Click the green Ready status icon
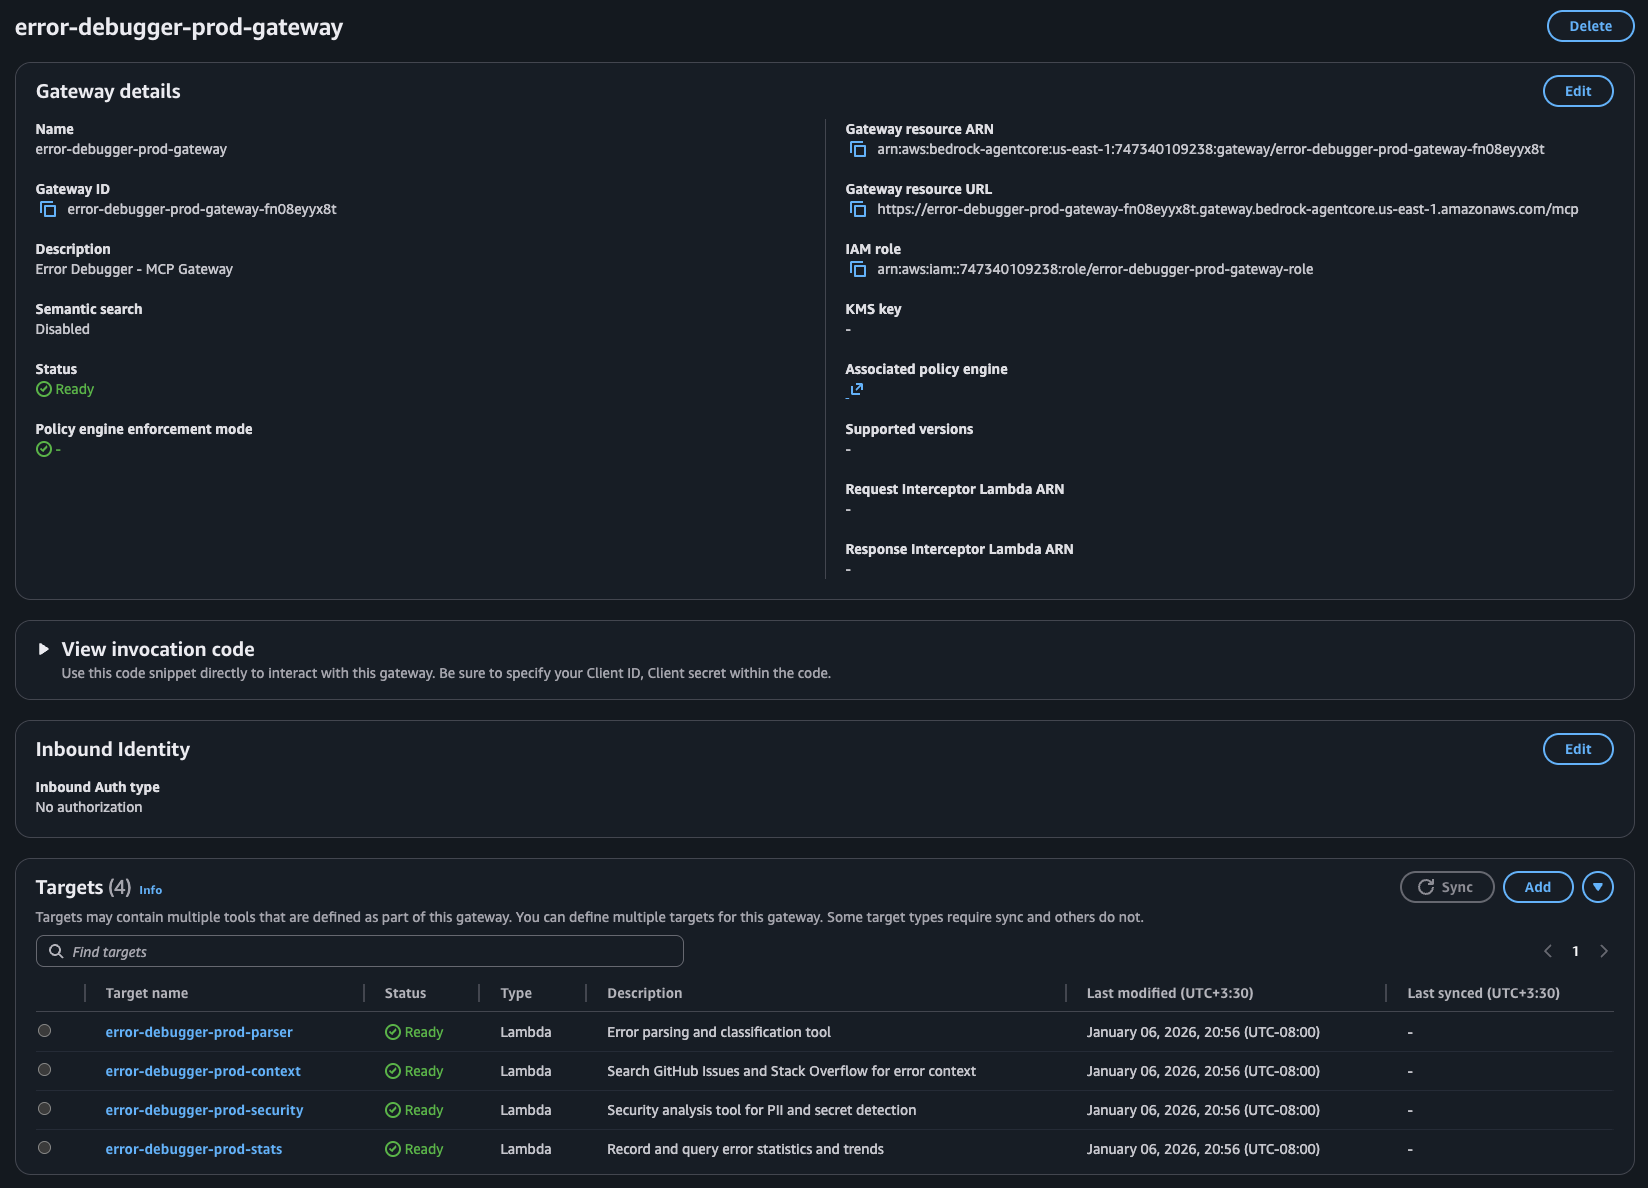This screenshot has height=1188, width=1648. pos(42,389)
